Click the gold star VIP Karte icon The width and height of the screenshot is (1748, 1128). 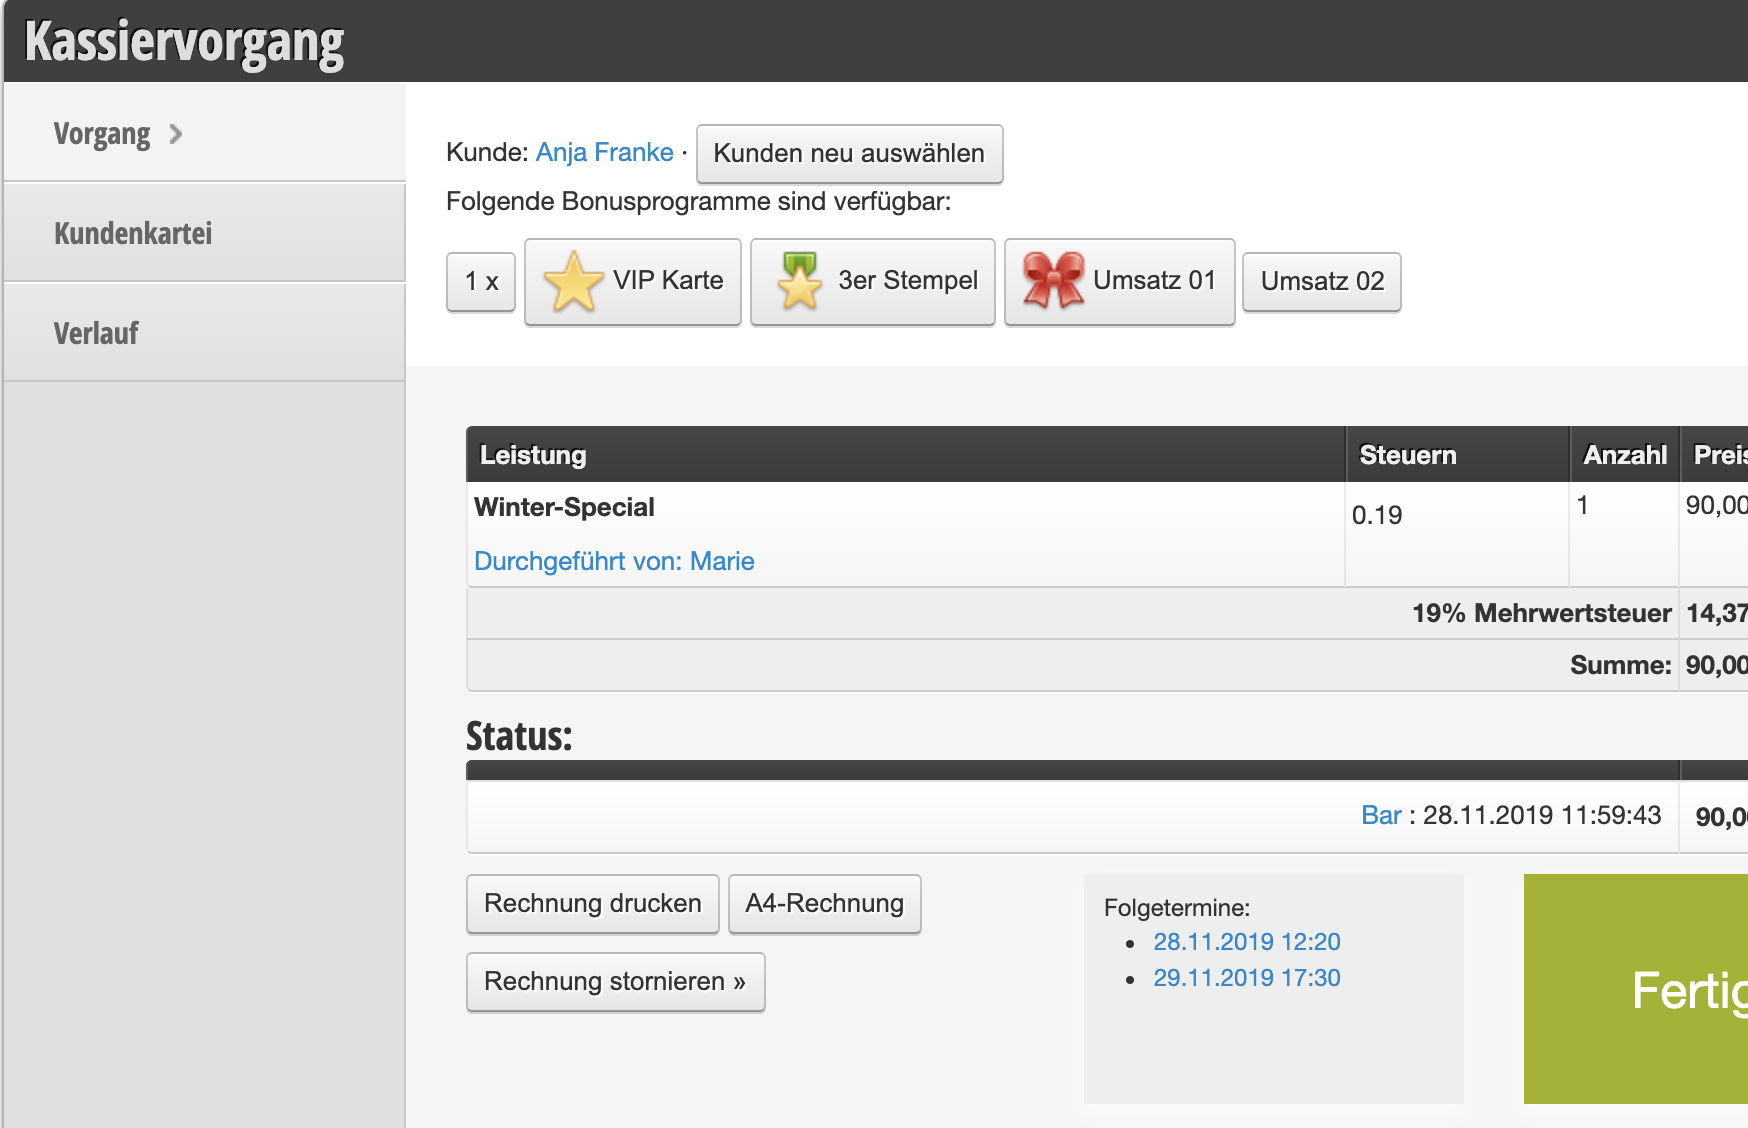tap(573, 282)
